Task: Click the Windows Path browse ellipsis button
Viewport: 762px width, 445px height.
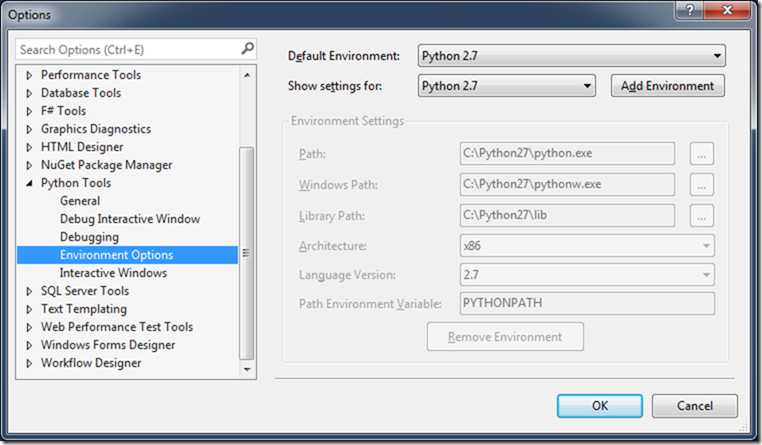Action: [702, 185]
